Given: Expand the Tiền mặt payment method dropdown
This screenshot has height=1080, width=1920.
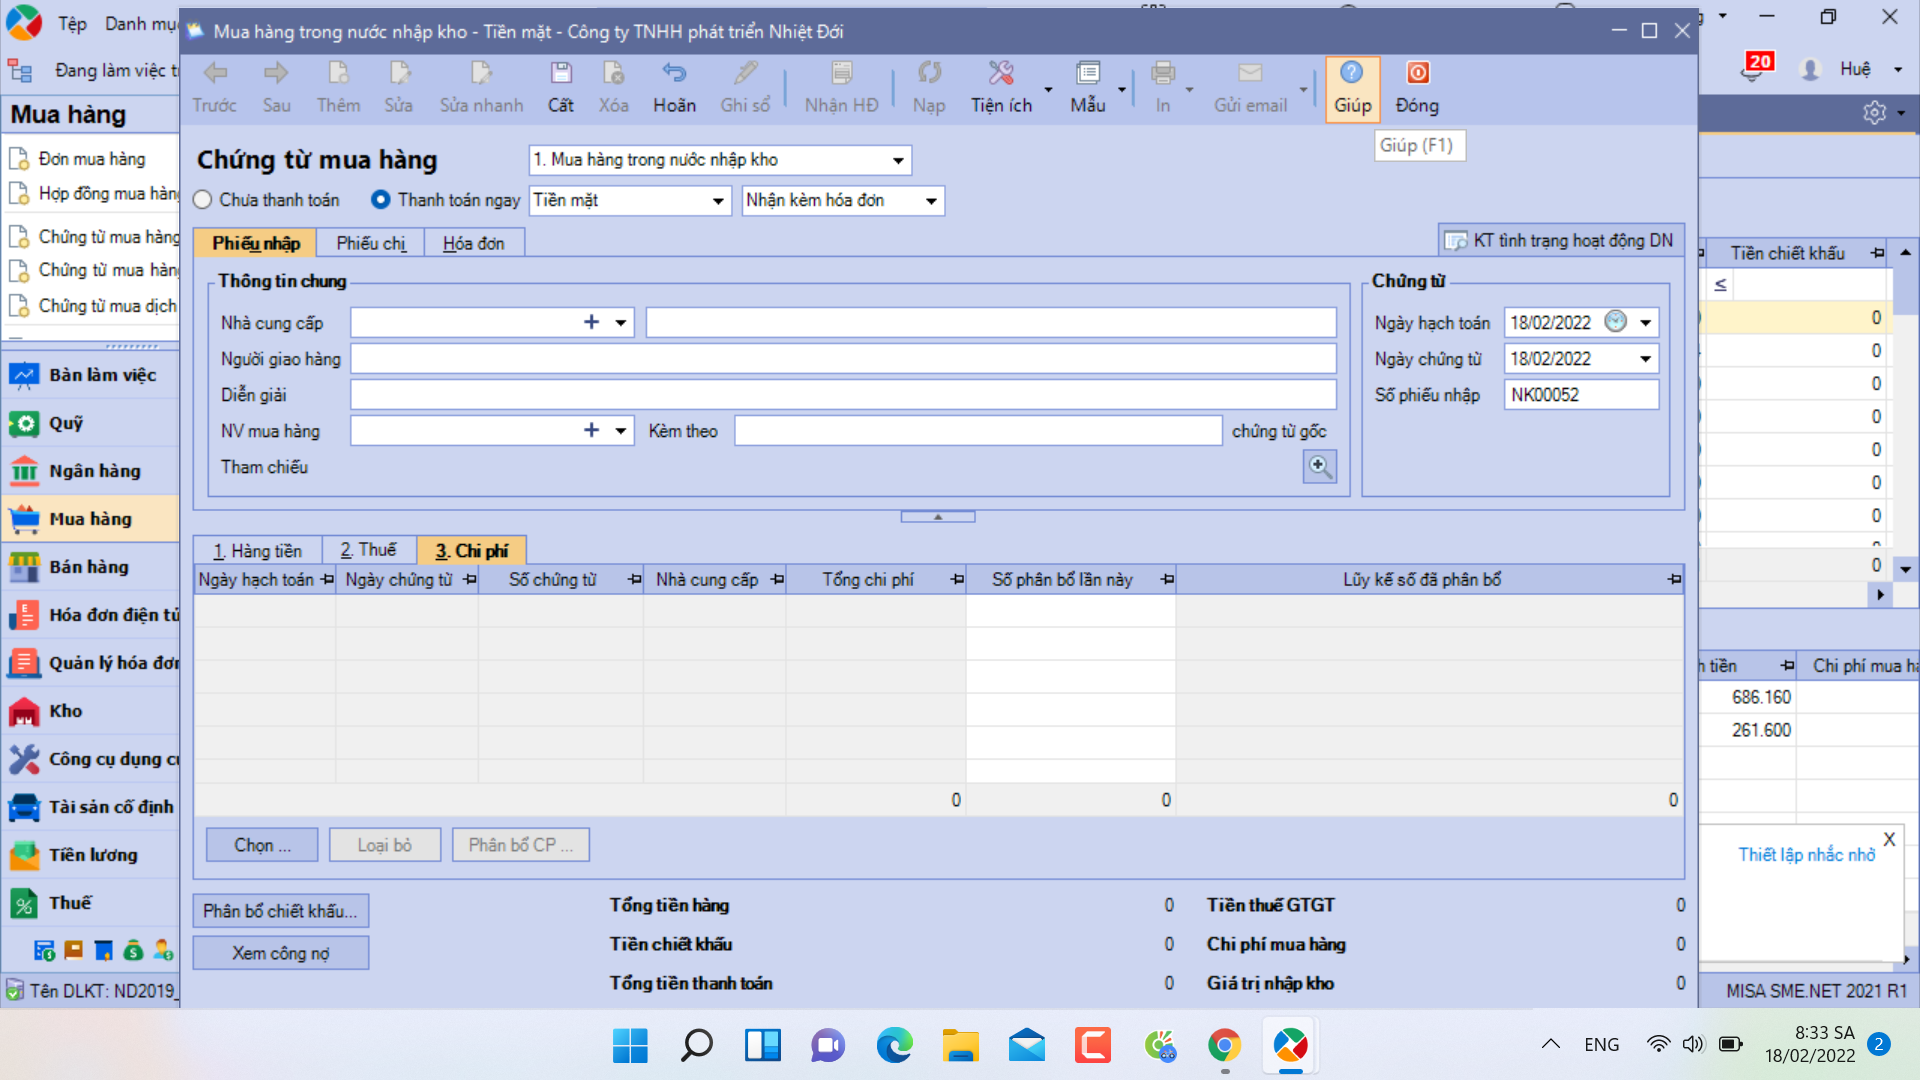Looking at the screenshot, I should (x=718, y=201).
